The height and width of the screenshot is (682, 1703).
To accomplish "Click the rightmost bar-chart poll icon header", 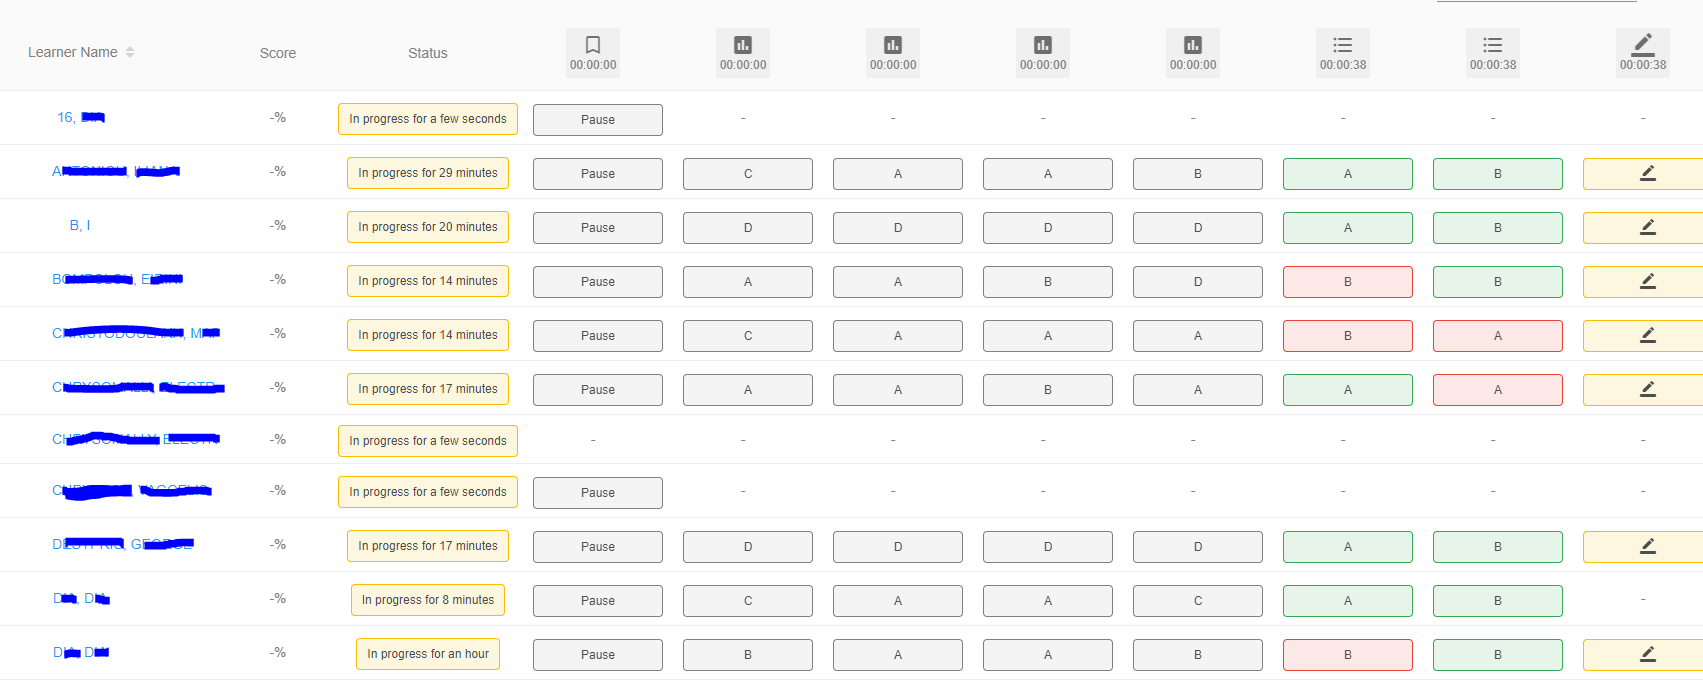I will point(1193,53).
